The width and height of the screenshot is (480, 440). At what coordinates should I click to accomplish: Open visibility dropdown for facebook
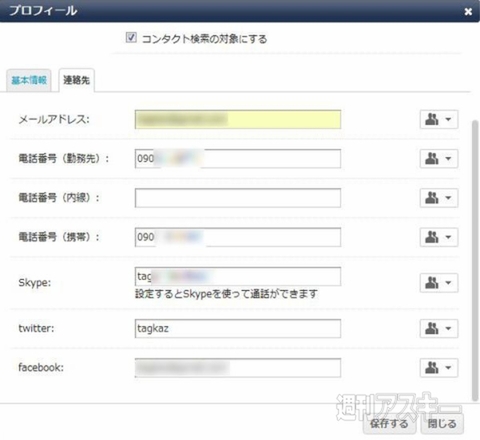click(439, 368)
